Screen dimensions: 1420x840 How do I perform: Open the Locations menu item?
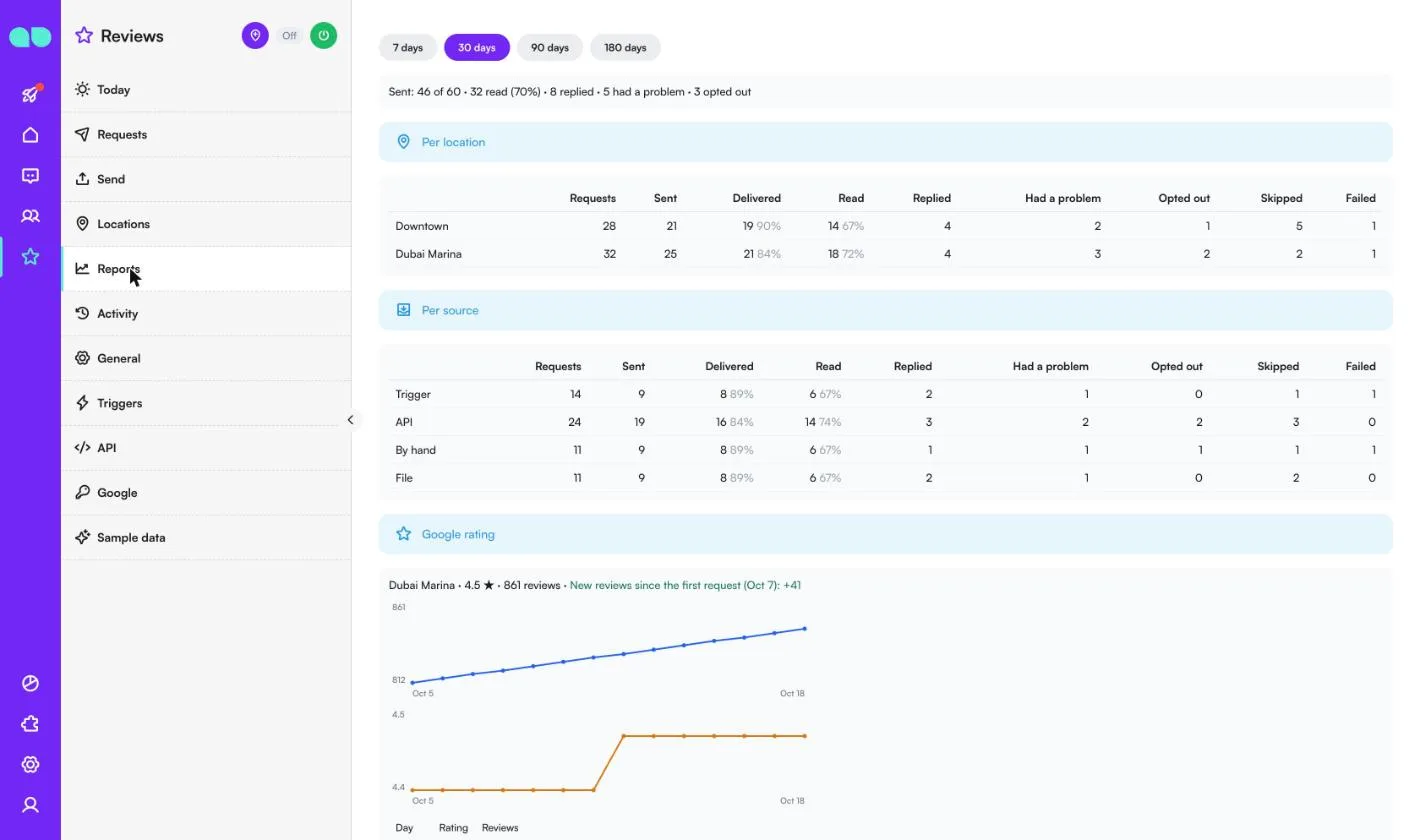[206, 224]
